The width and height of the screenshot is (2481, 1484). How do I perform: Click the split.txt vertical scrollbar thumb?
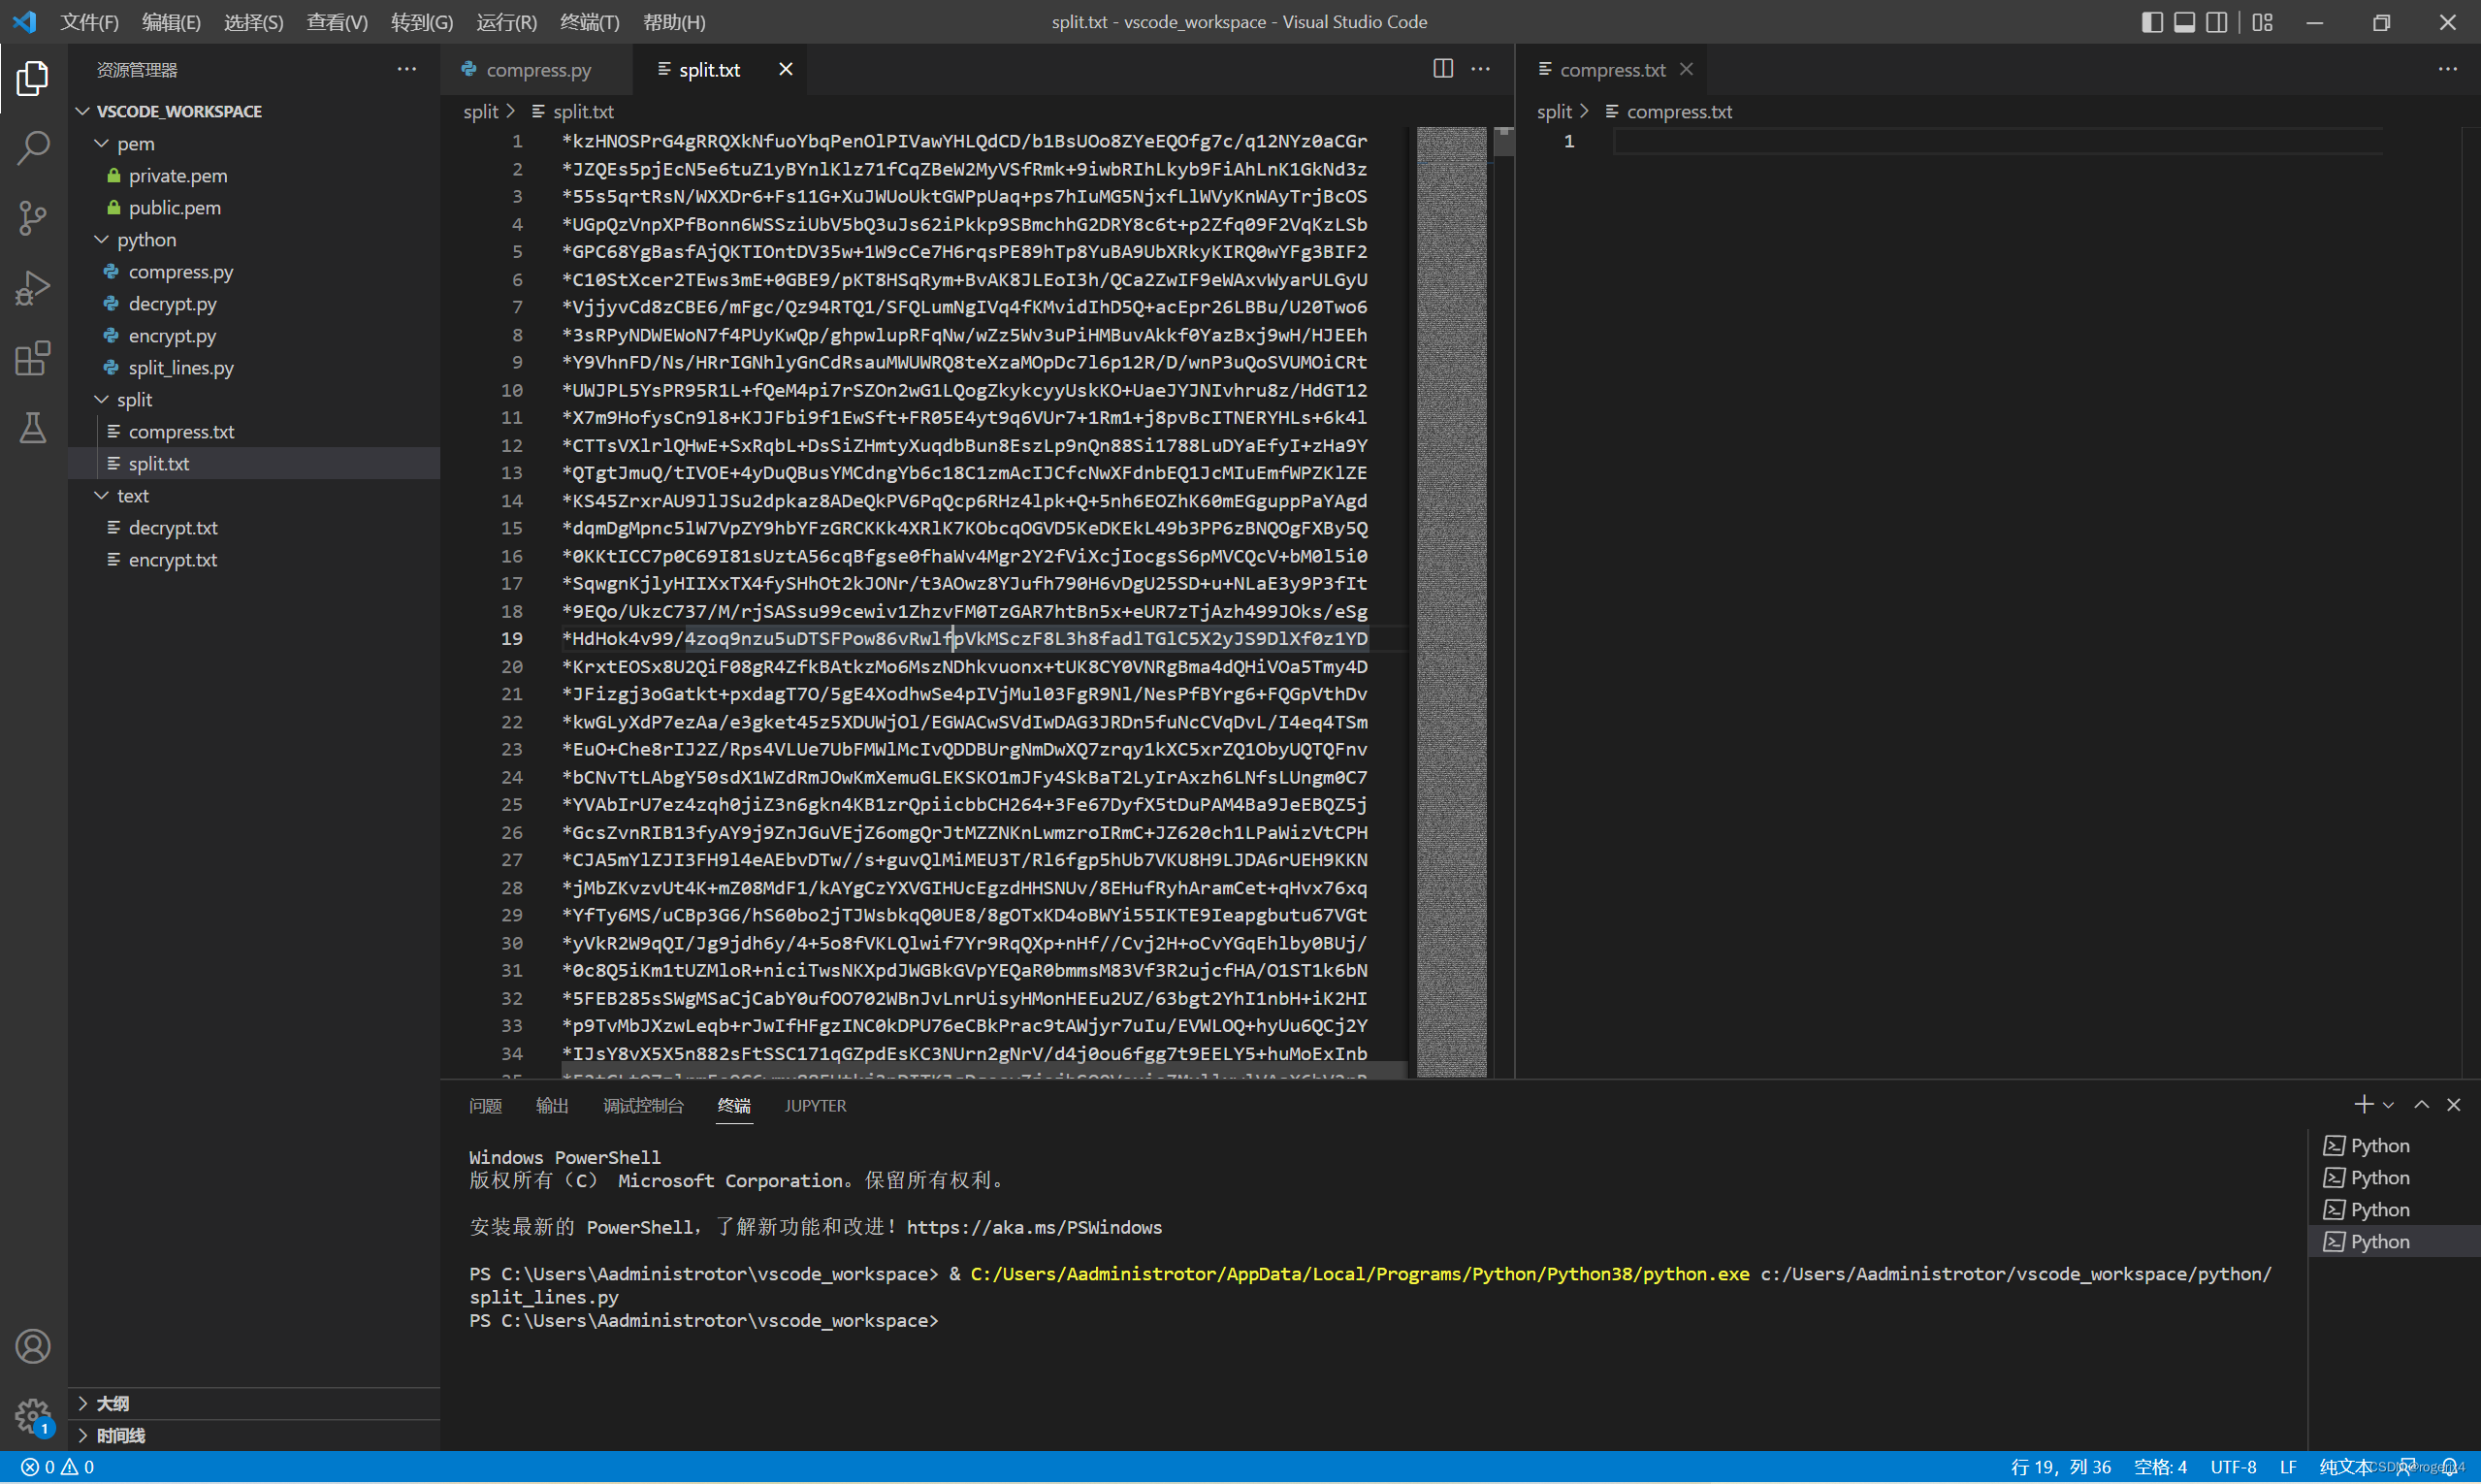click(1503, 141)
